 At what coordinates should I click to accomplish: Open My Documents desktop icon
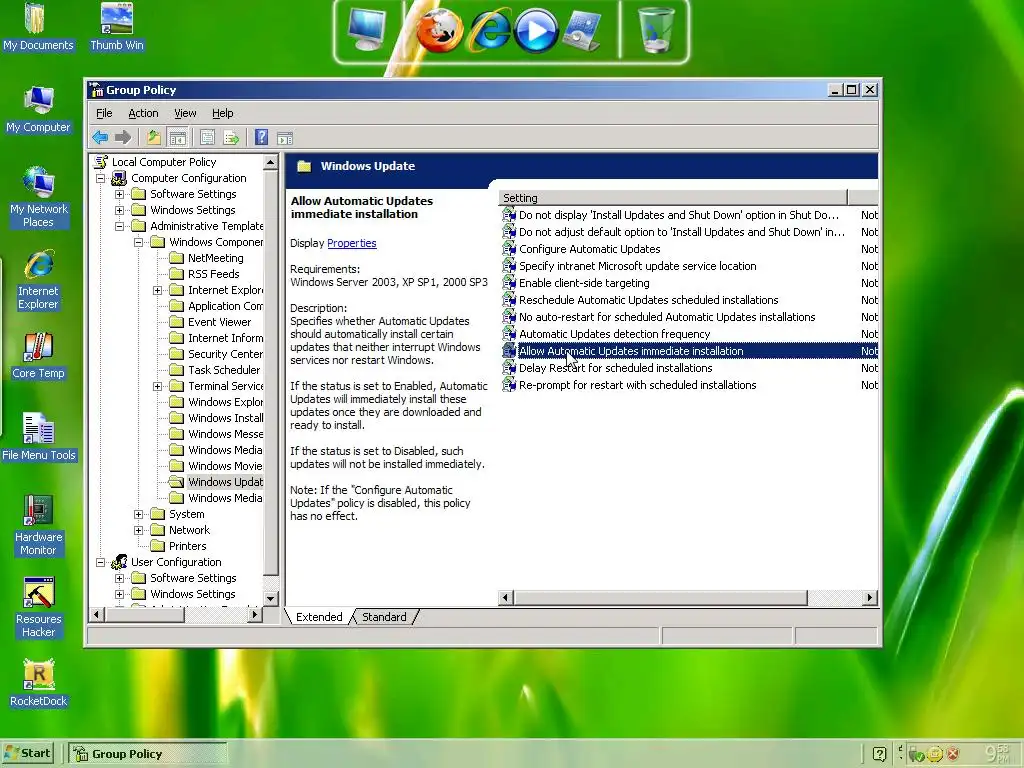tap(38, 27)
